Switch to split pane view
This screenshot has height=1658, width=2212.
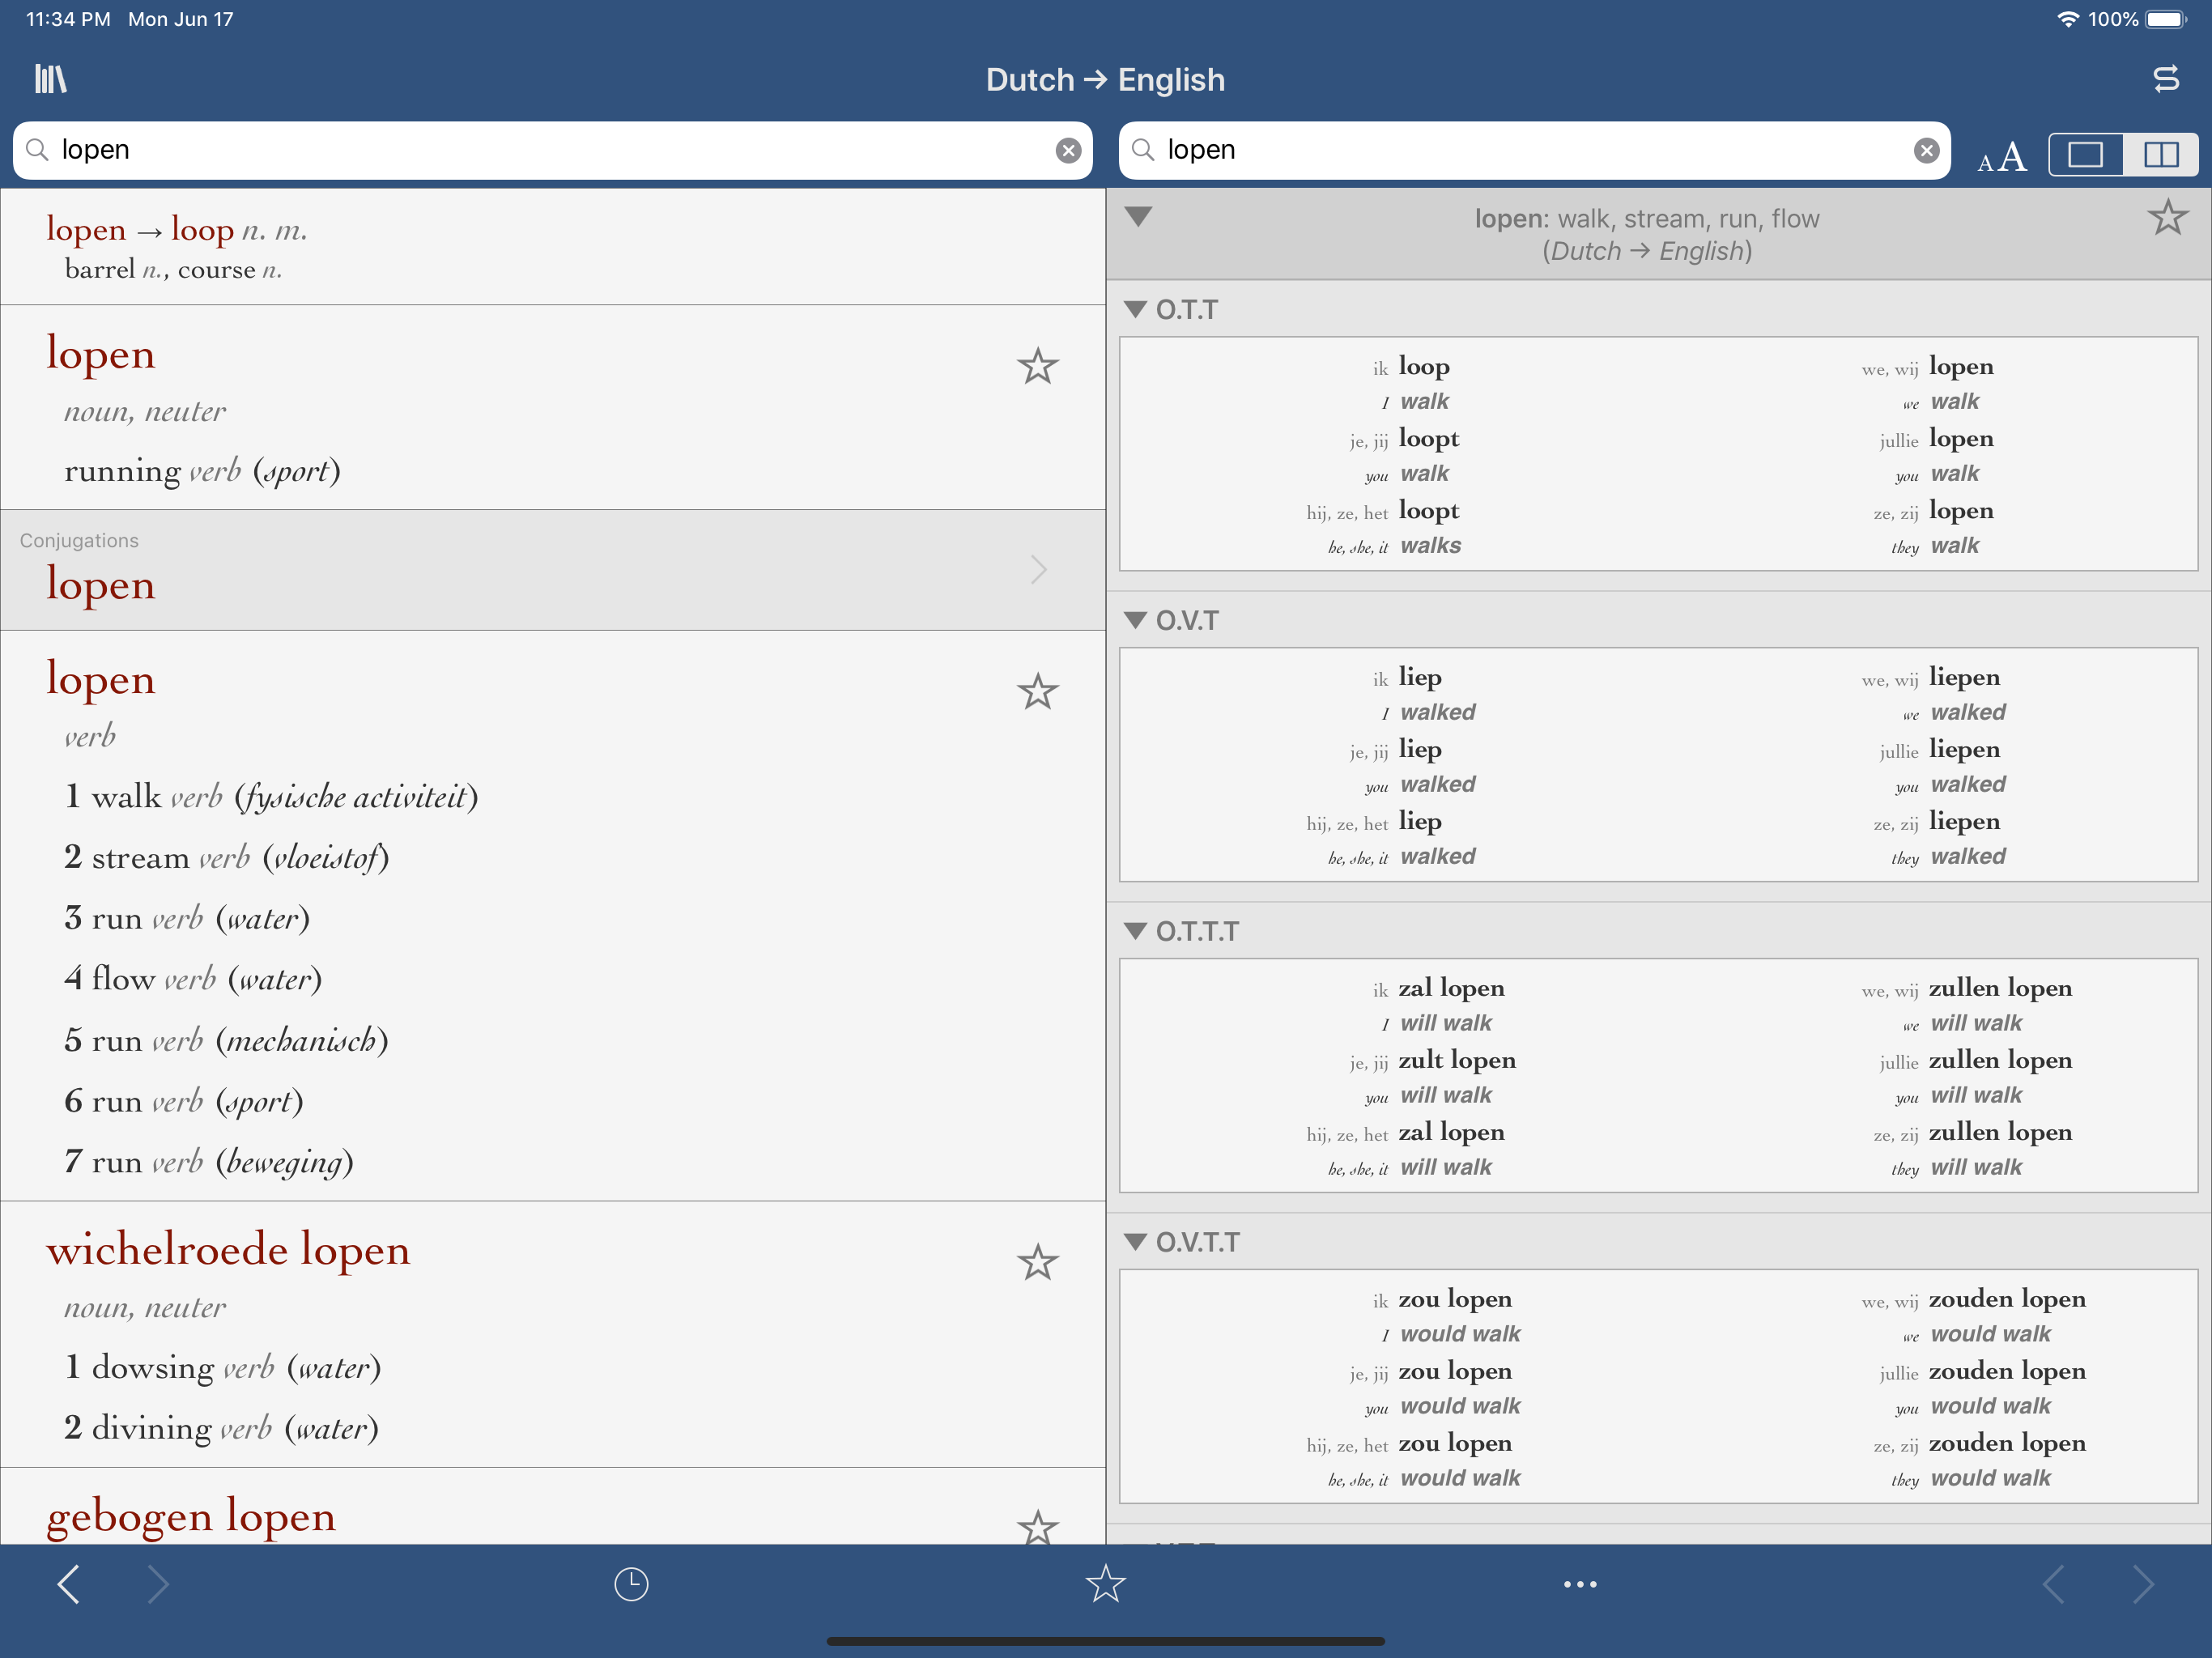pos(2160,155)
